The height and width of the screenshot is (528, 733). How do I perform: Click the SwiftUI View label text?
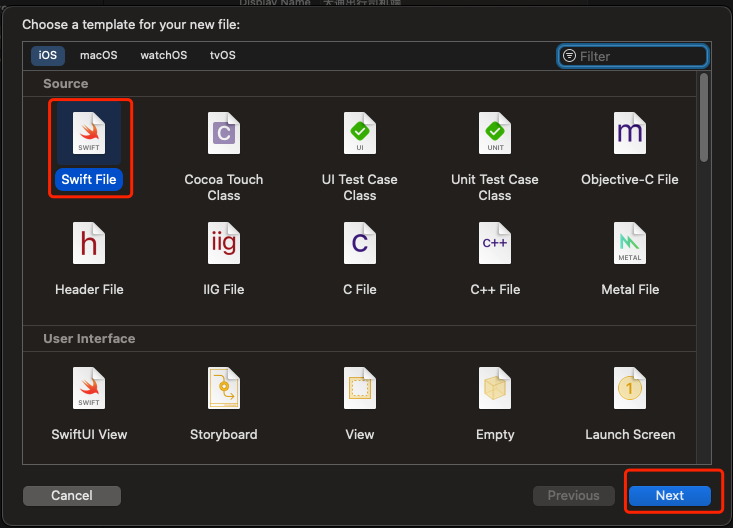[89, 434]
